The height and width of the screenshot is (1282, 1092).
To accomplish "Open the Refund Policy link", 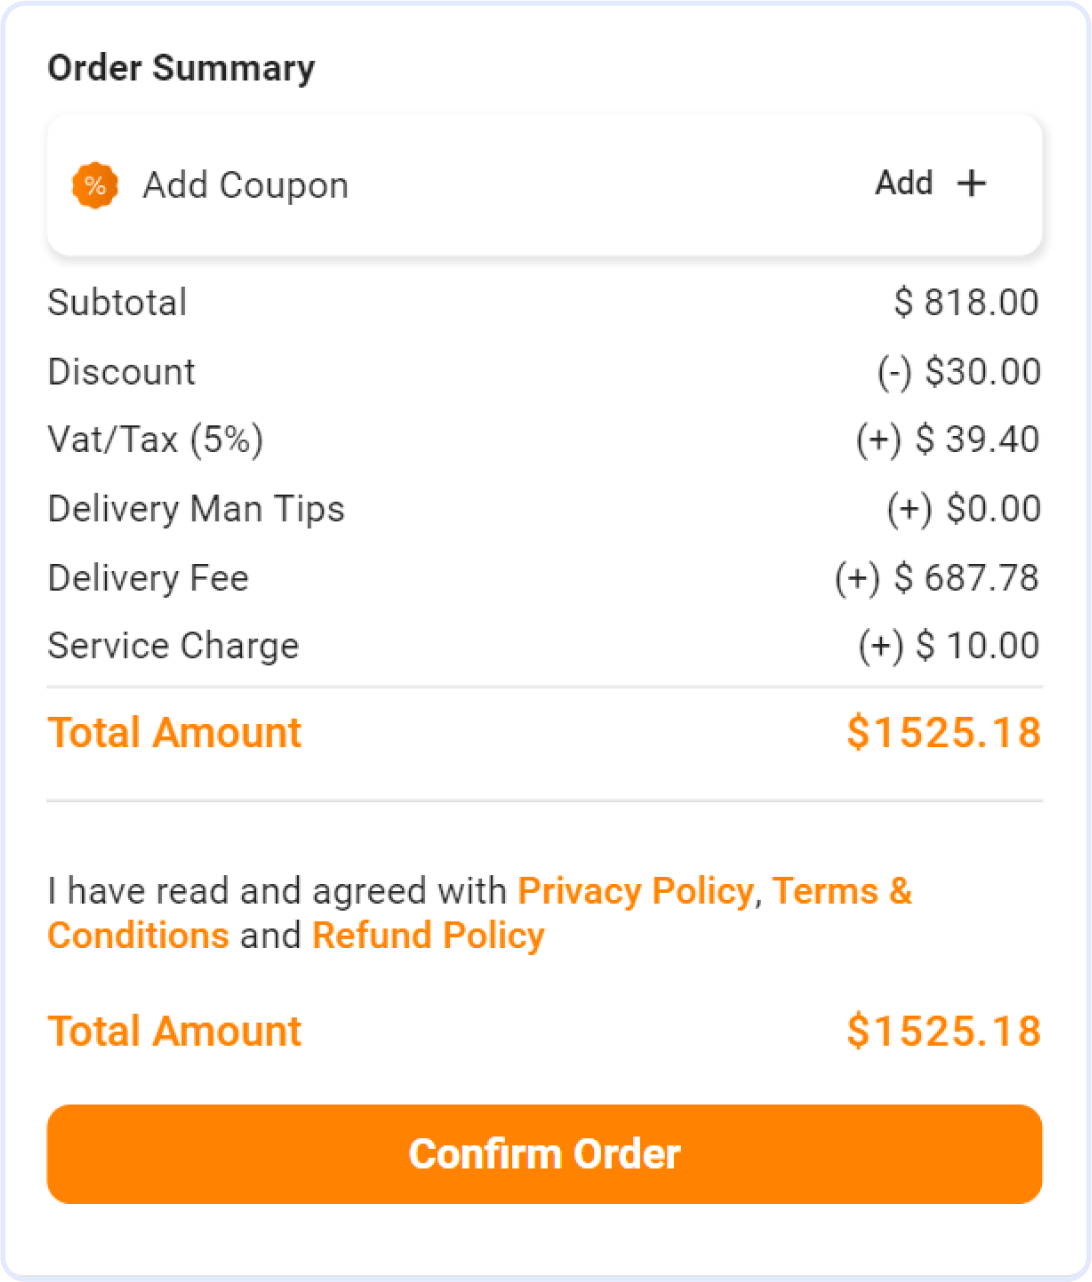I will point(428,936).
